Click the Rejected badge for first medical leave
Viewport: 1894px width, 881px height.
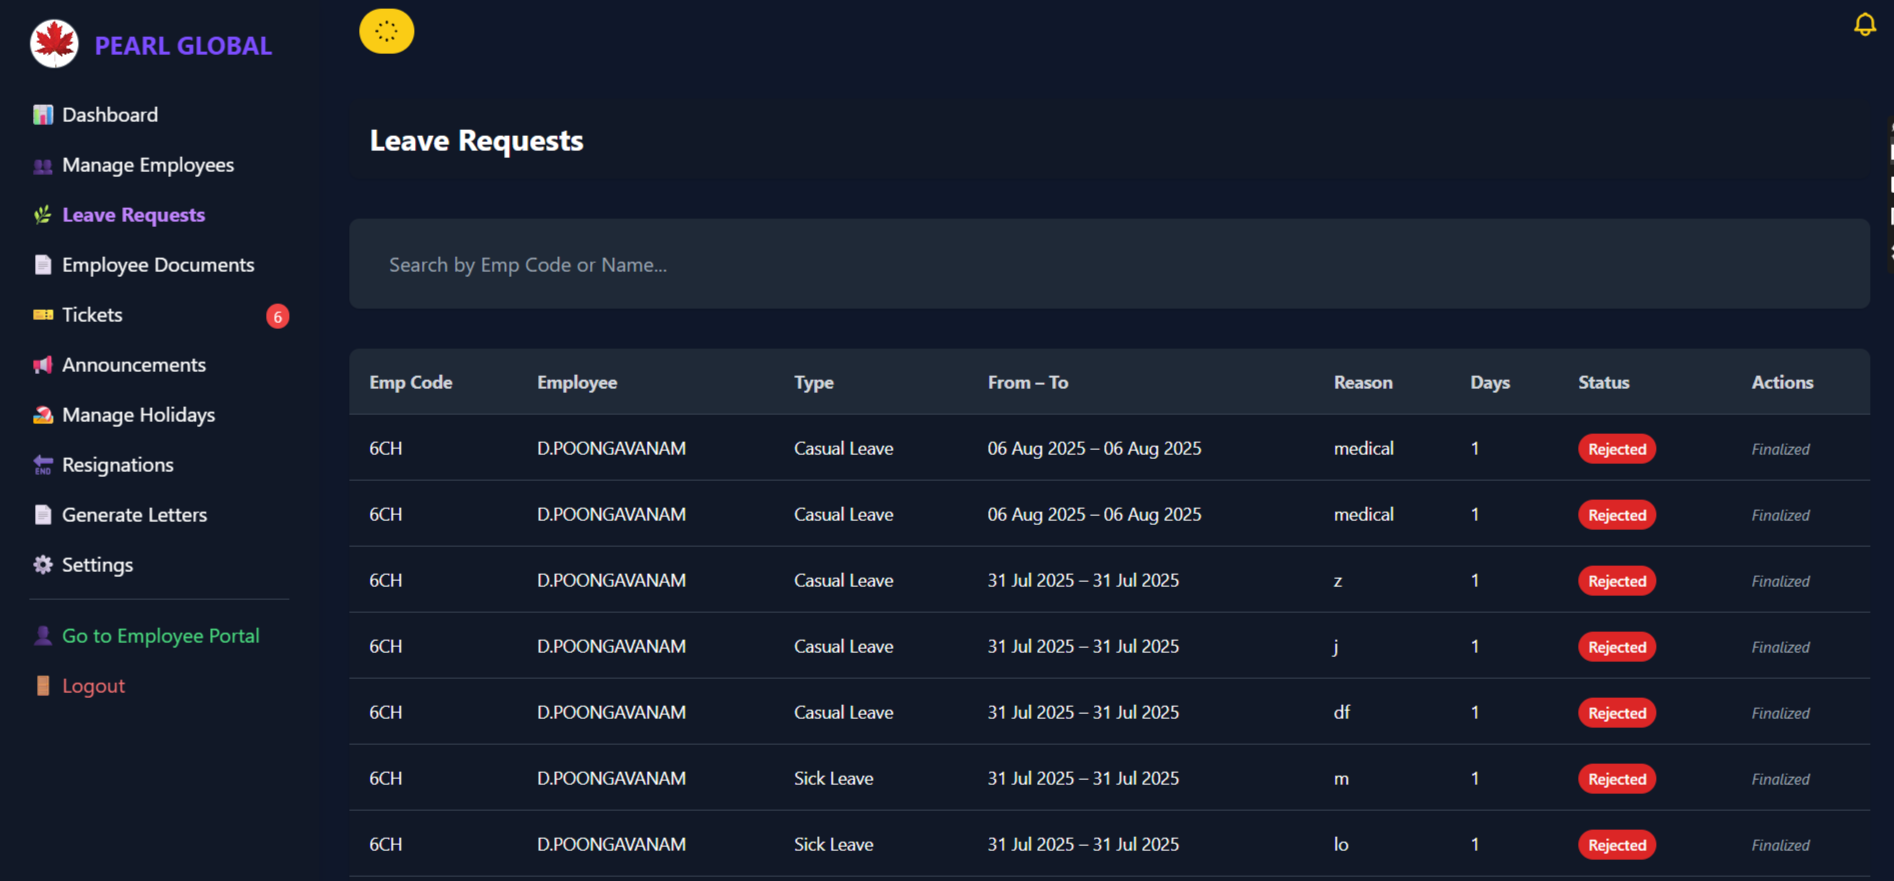[x=1616, y=449]
